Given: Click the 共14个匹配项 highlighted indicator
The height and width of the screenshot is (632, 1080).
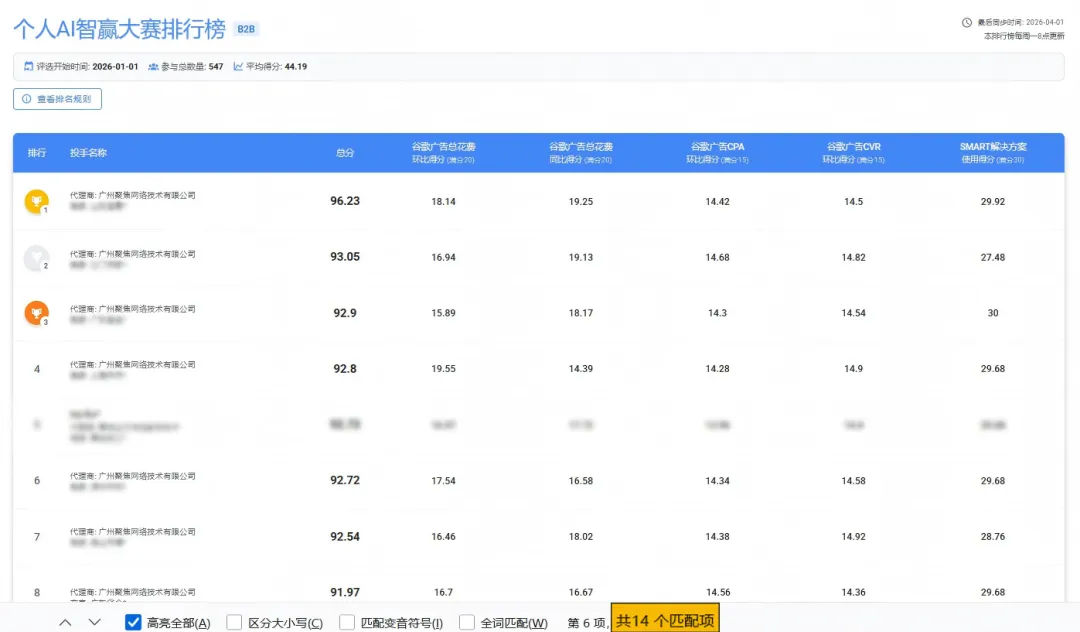Looking at the screenshot, I should (664, 621).
